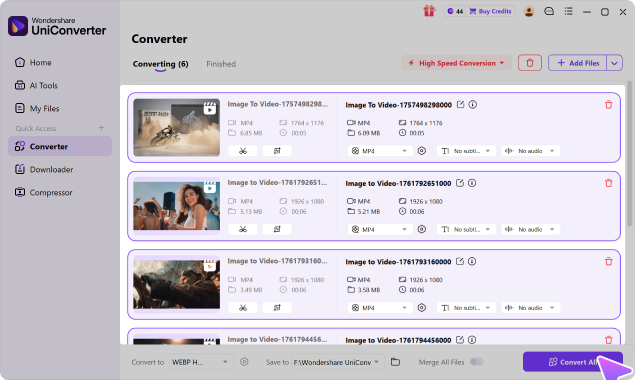
Task: Open Compressor in the sidebar
Action: click(x=60, y=192)
